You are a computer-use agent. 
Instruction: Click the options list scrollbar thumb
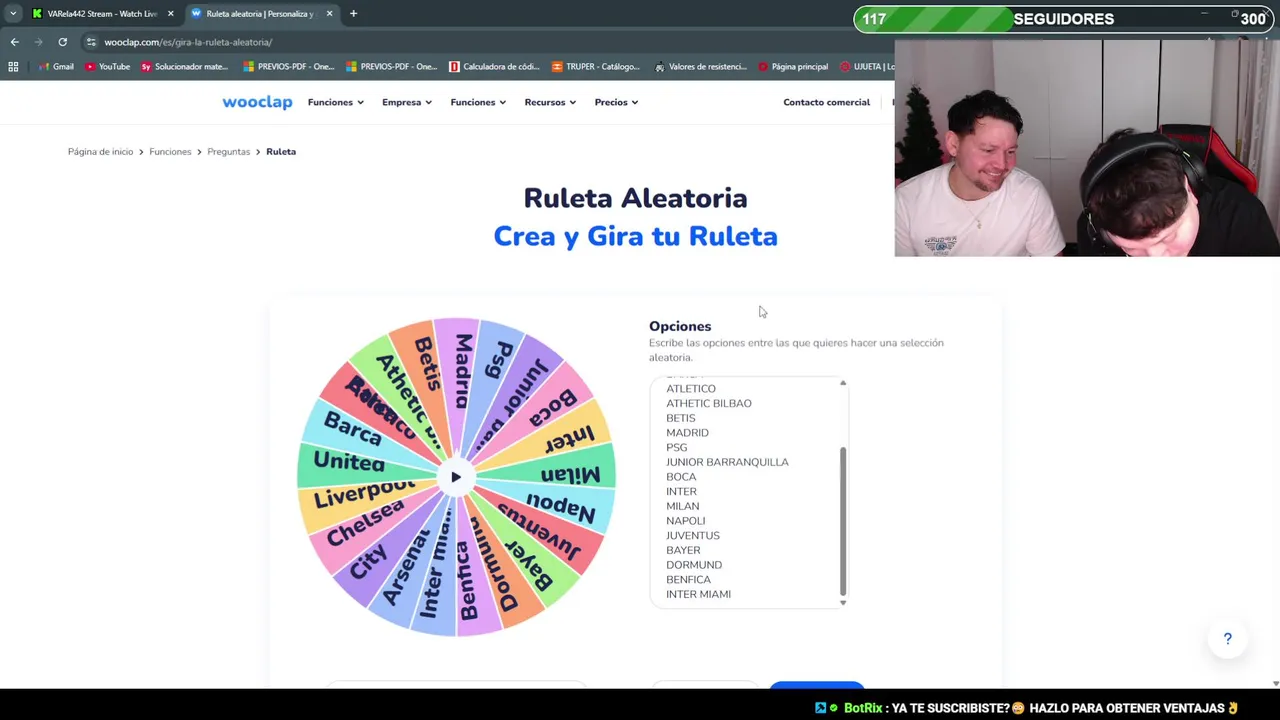843,521
